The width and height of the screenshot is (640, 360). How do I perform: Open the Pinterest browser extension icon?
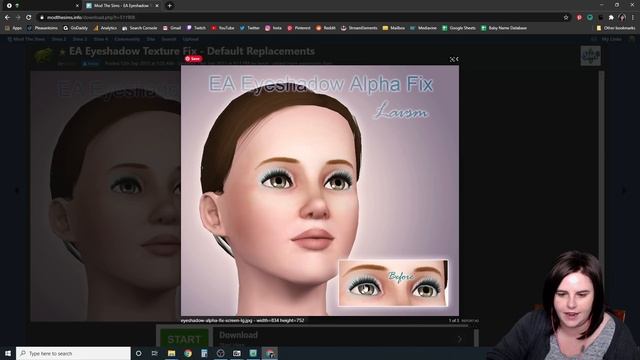579,18
